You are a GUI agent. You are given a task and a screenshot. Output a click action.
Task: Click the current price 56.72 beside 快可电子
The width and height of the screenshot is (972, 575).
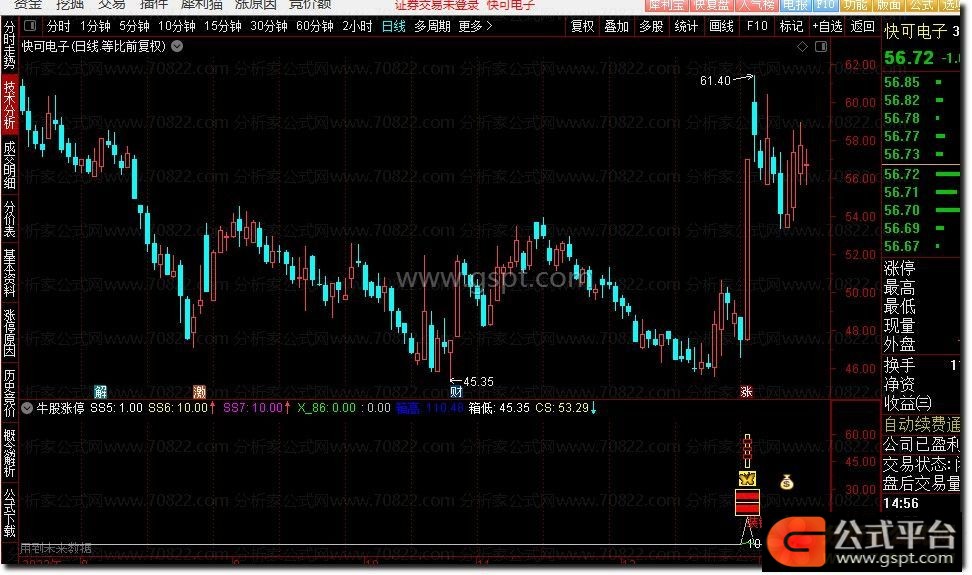pos(909,58)
